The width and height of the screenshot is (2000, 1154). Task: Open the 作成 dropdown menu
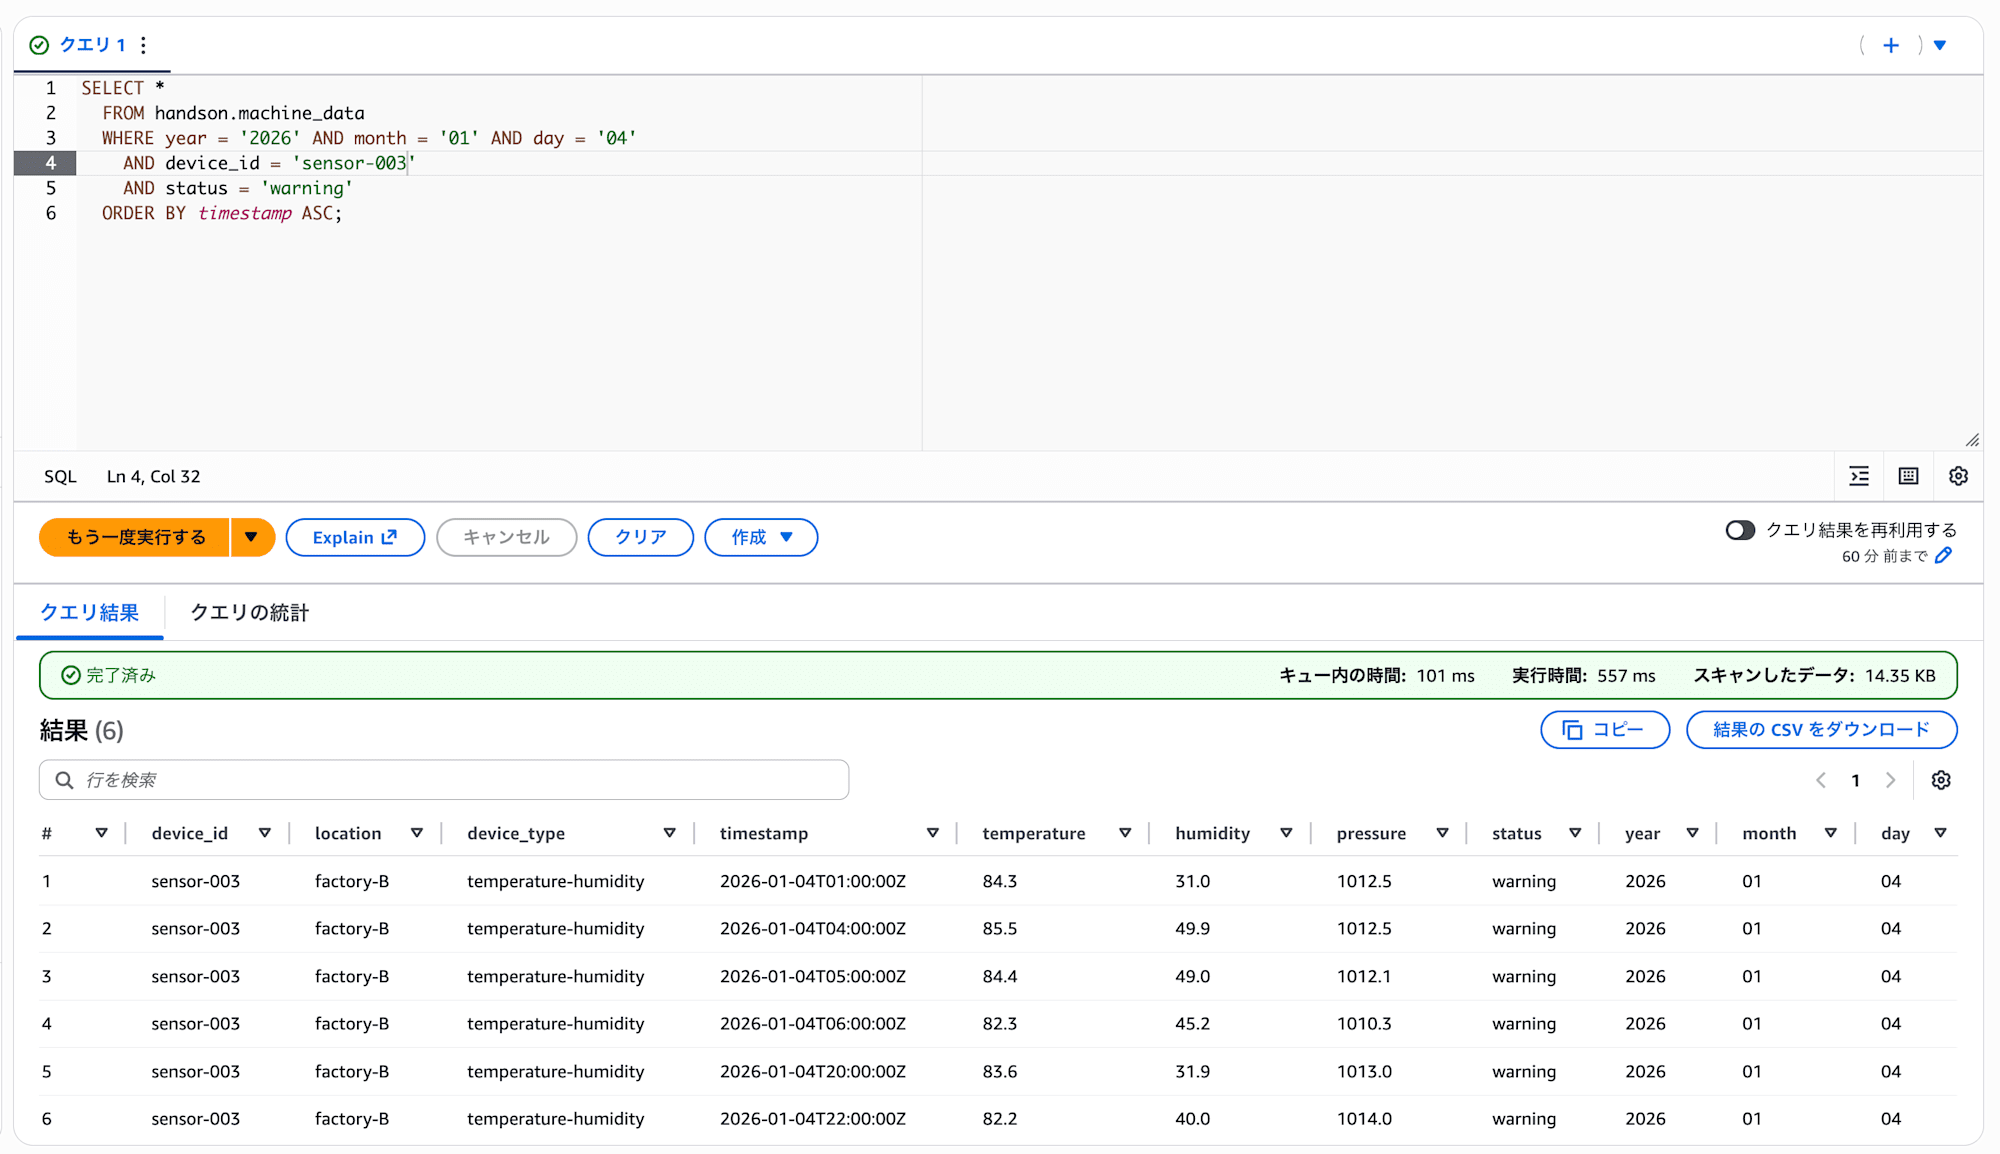[761, 537]
